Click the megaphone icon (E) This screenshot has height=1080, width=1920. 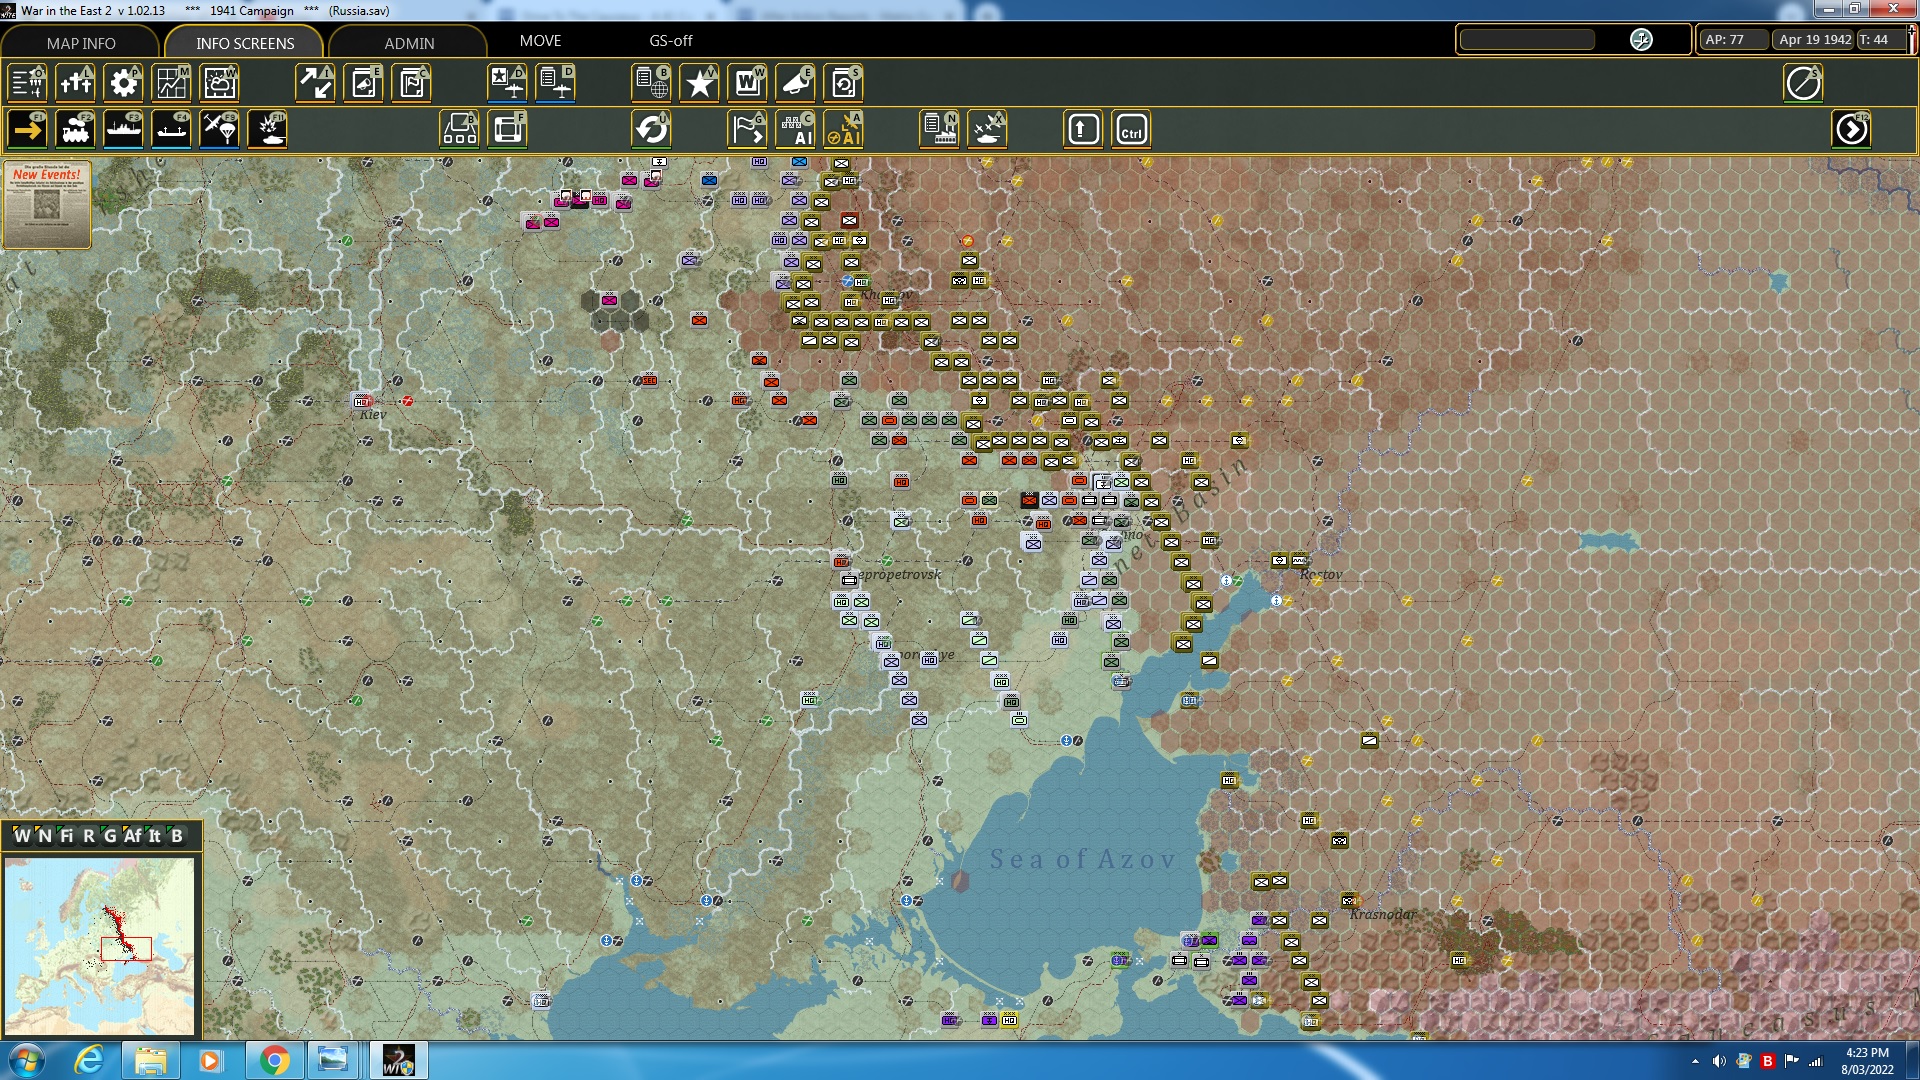click(796, 83)
